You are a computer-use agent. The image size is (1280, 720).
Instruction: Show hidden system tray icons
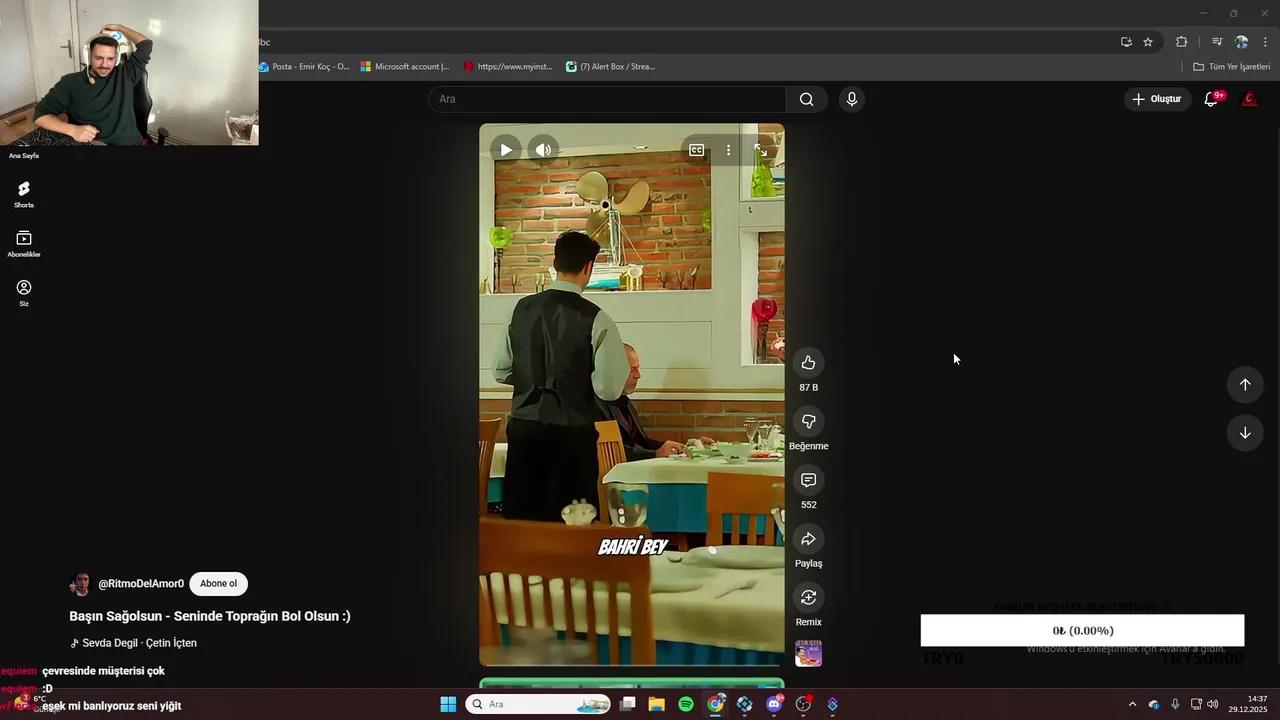click(x=1132, y=704)
